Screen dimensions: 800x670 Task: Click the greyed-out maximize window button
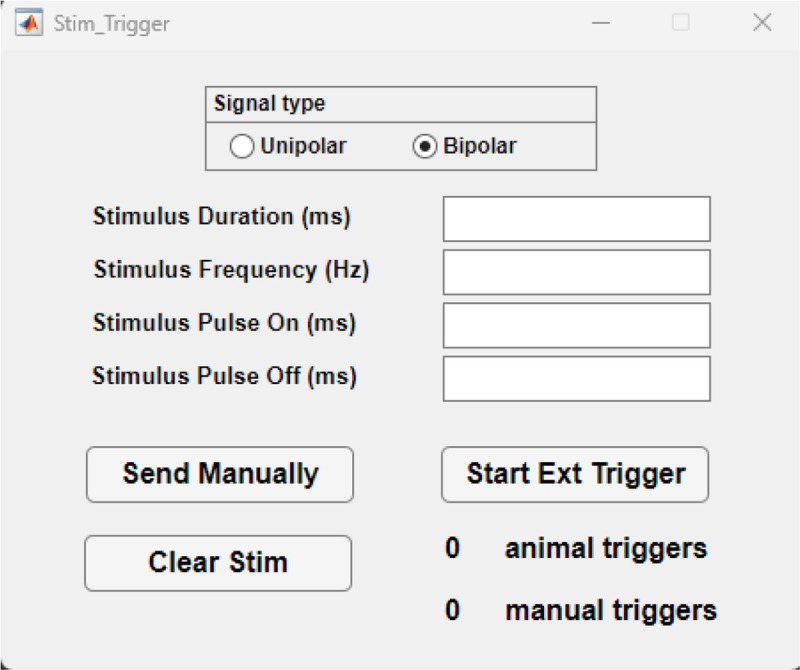tap(681, 23)
